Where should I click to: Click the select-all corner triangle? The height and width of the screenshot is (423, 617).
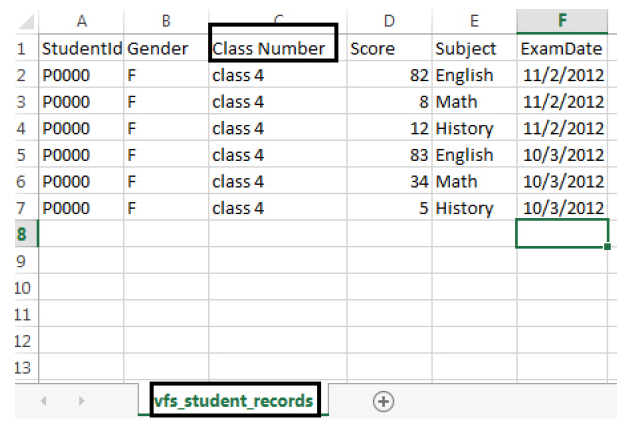[x=25, y=23]
